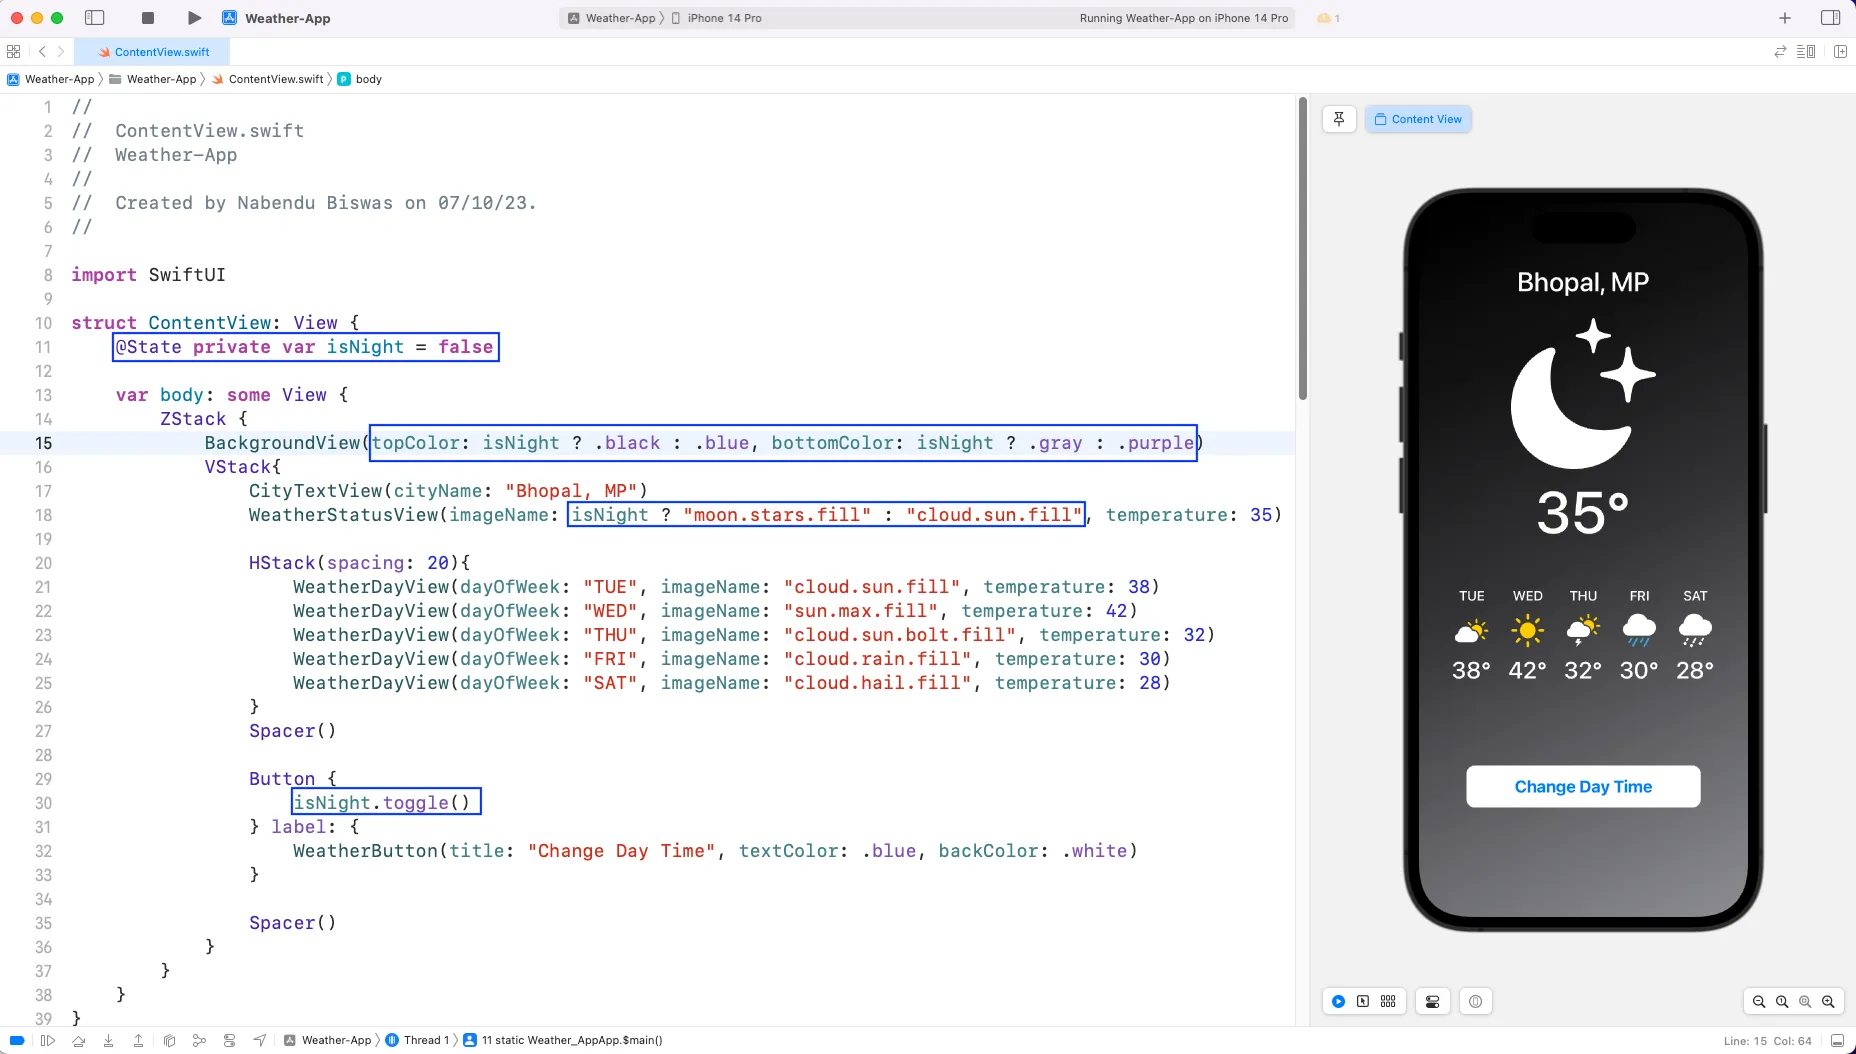1856x1054 pixels.
Task: Click the 35° temperature in preview
Action: click(x=1582, y=513)
